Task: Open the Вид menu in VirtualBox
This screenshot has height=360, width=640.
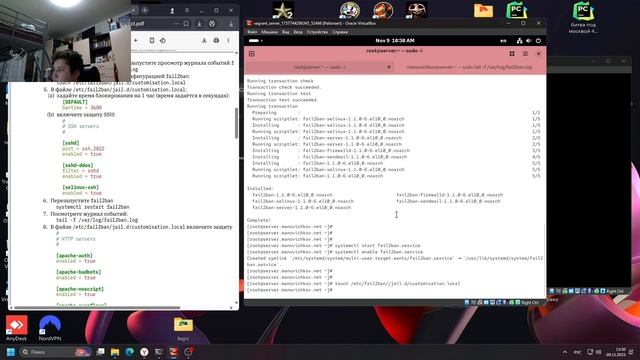Action: (x=286, y=32)
